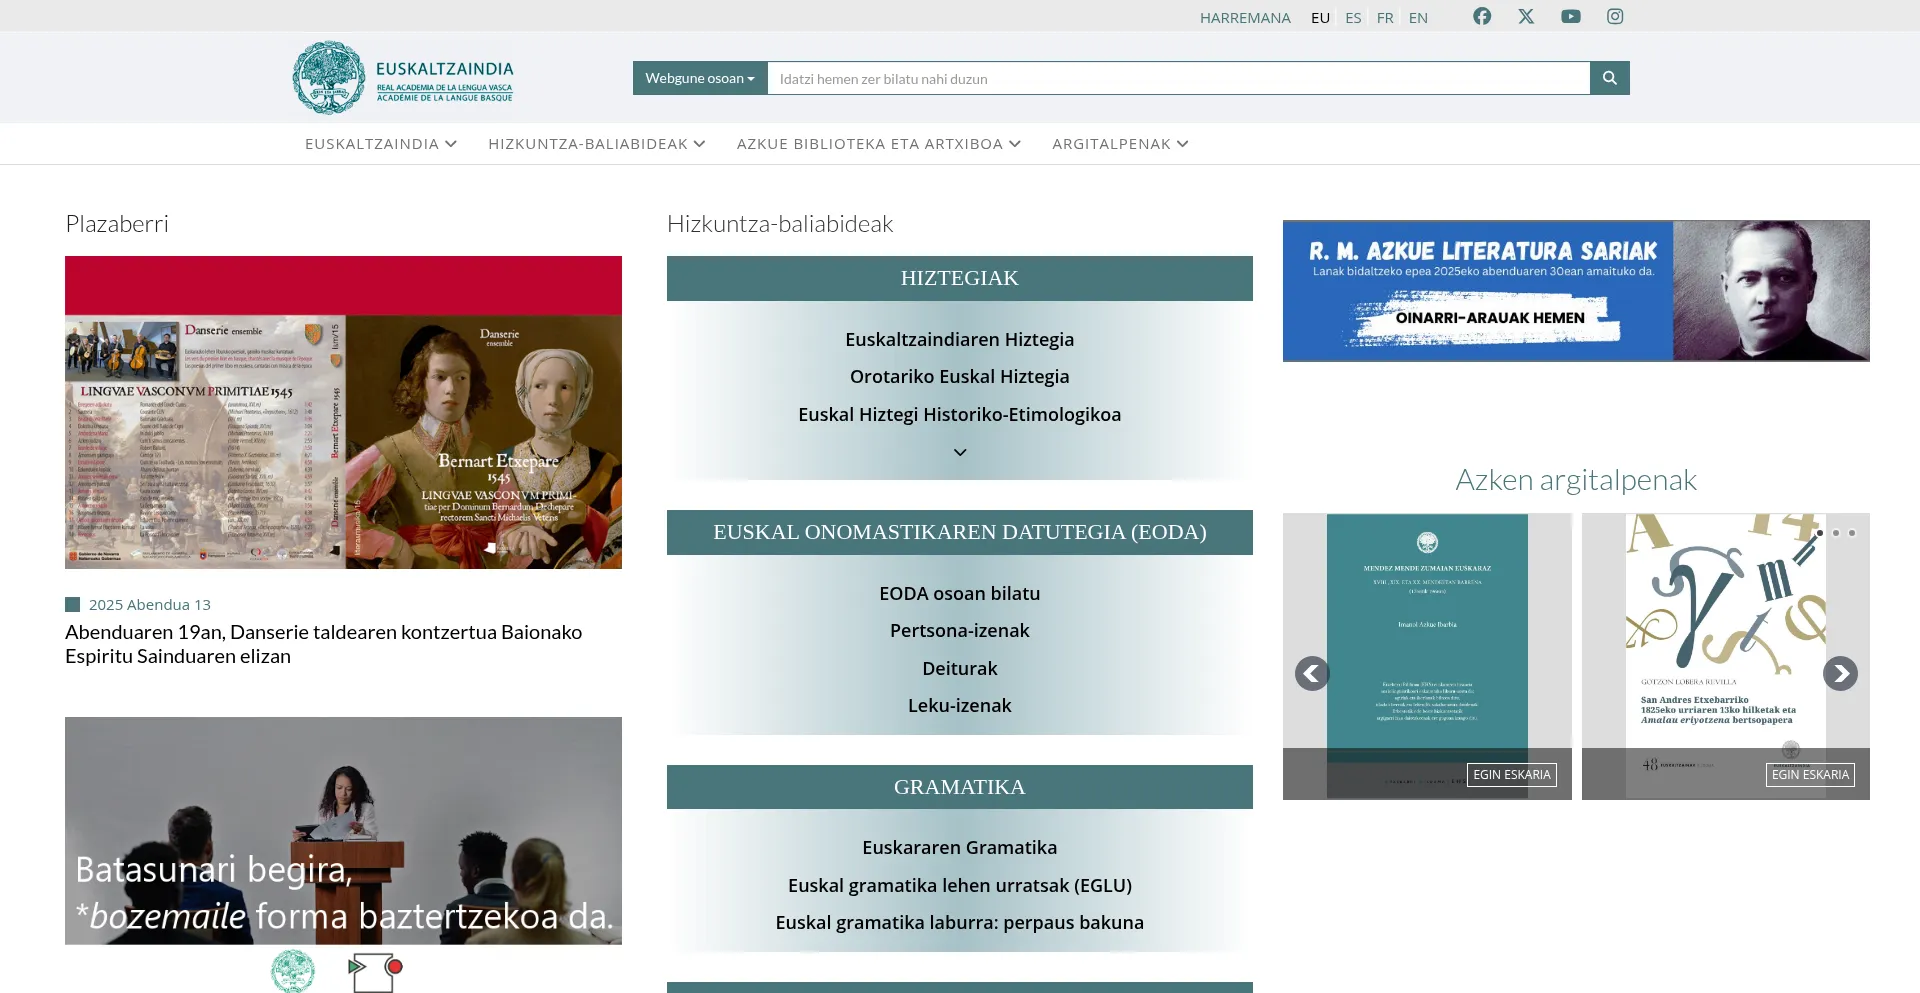Screen dimensions: 1920x993
Task: Switch site language to EN
Action: click(x=1418, y=18)
